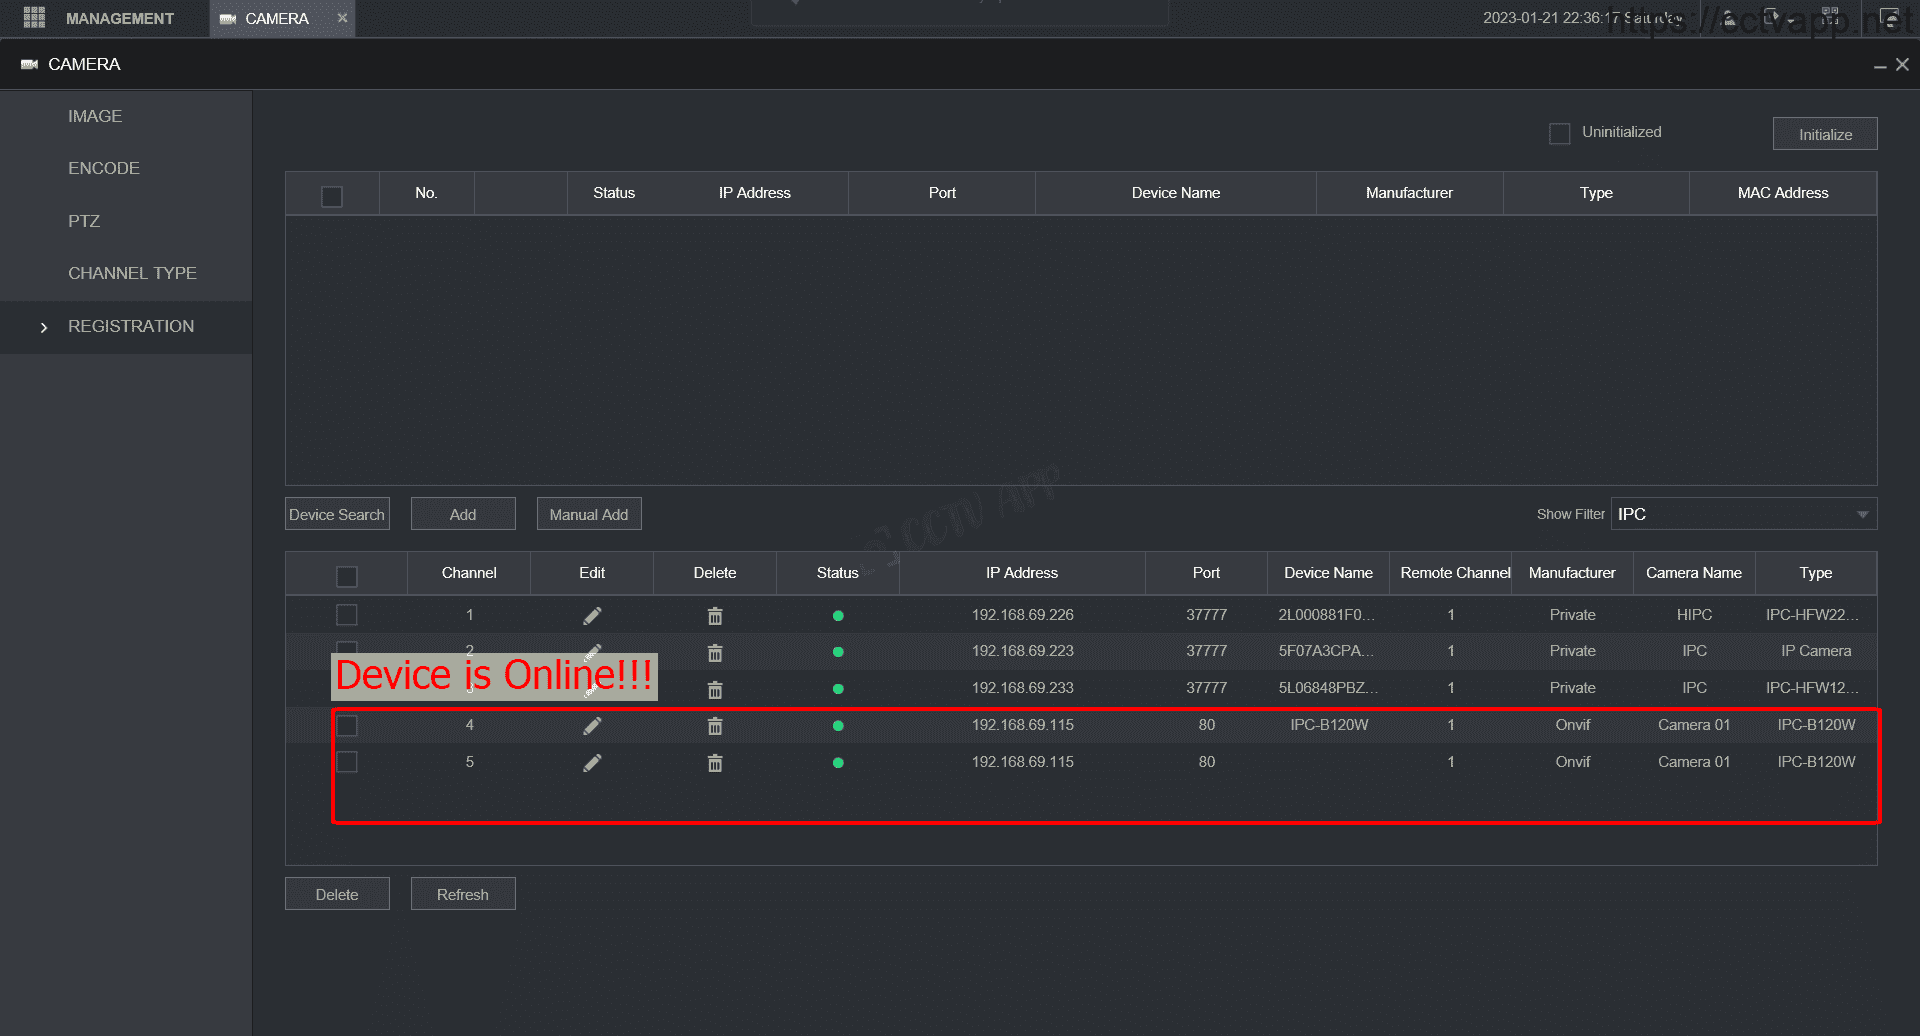
Task: Click the pencil icon for channel 4
Action: click(592, 726)
